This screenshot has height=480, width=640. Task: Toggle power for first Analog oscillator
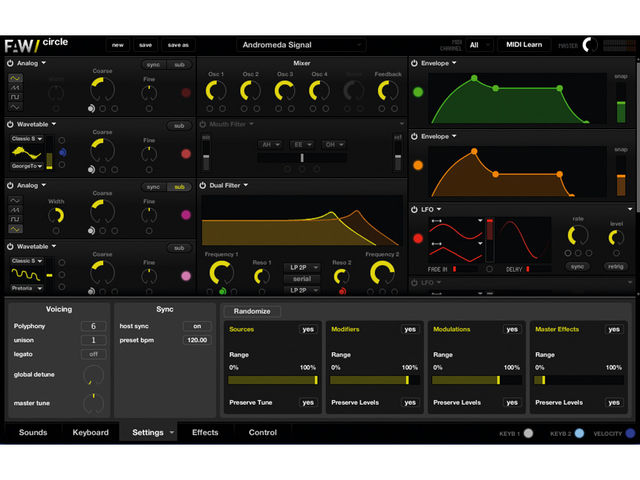10,63
